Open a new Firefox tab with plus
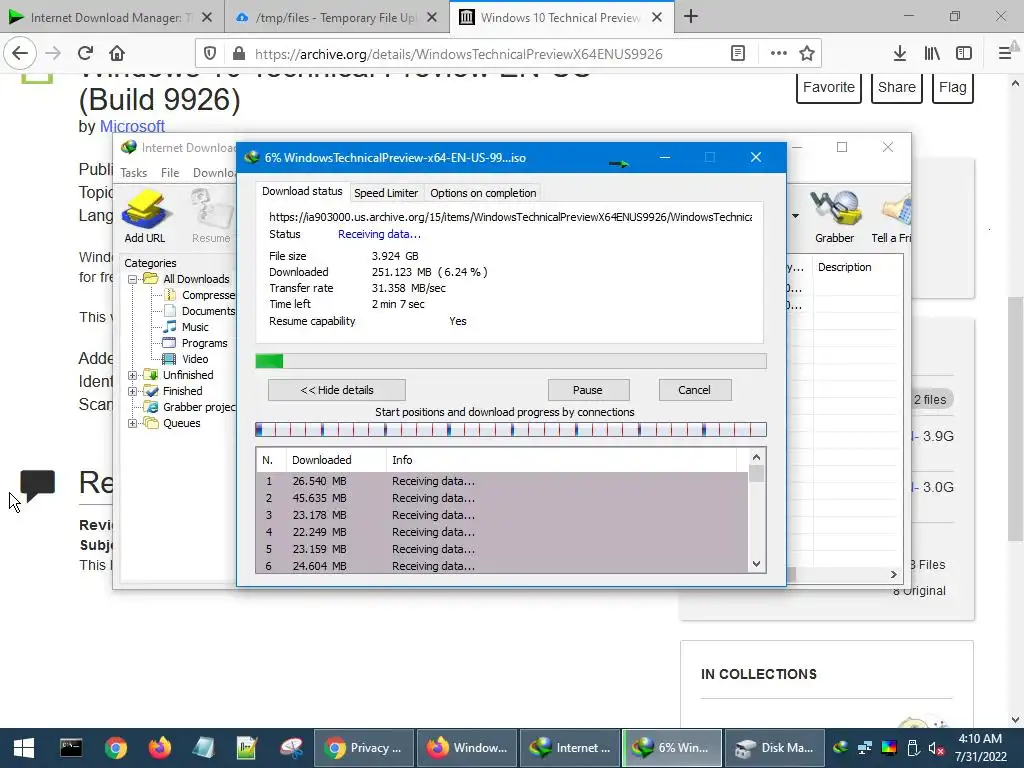 691,17
